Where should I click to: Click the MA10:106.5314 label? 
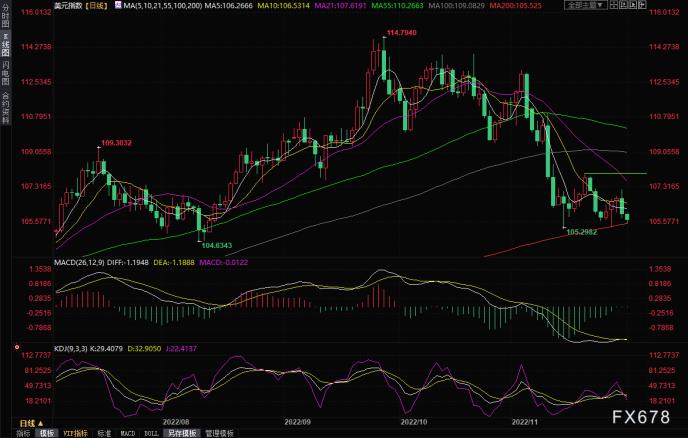pyautogui.click(x=283, y=6)
